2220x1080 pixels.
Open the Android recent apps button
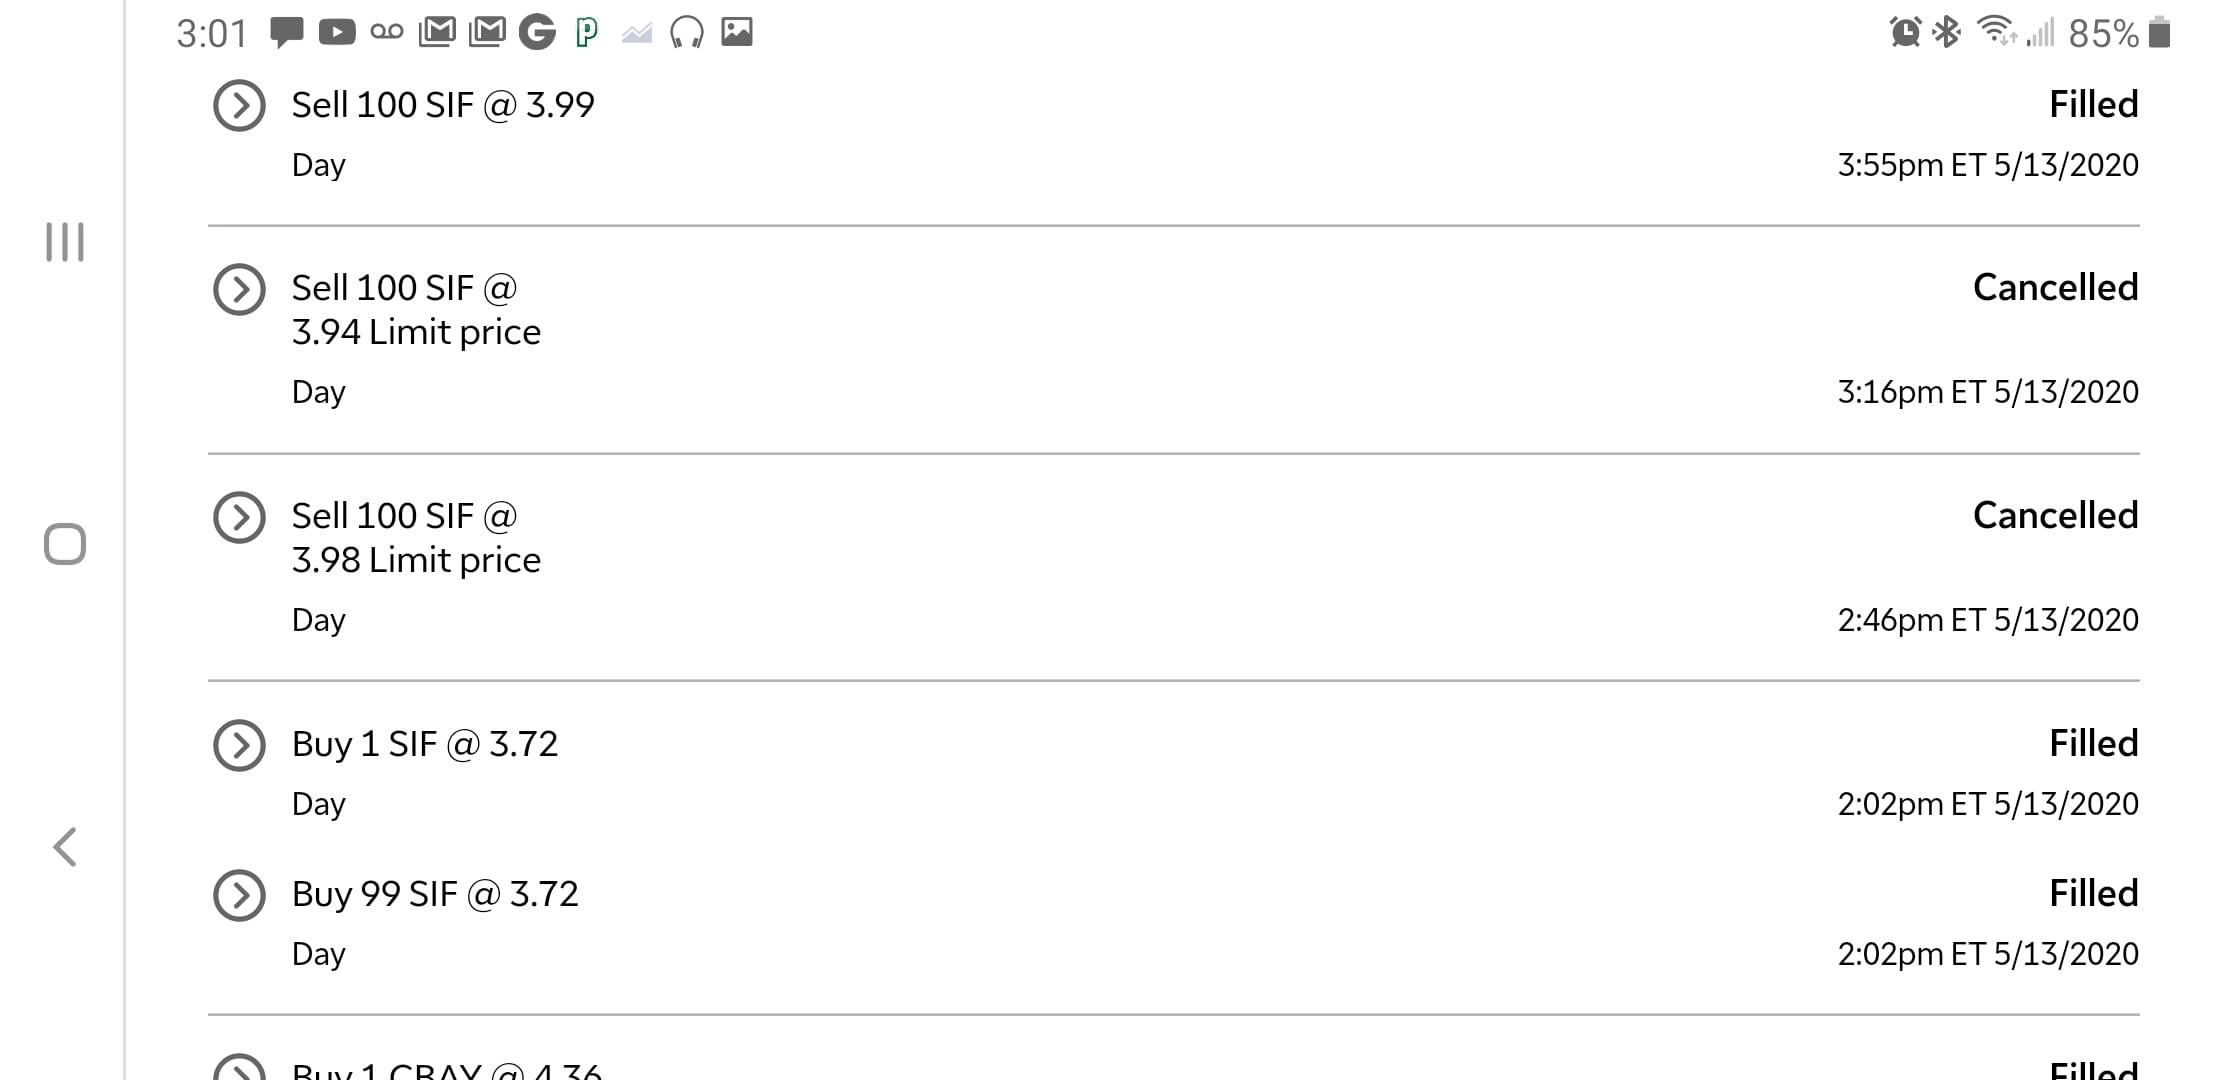(x=65, y=242)
